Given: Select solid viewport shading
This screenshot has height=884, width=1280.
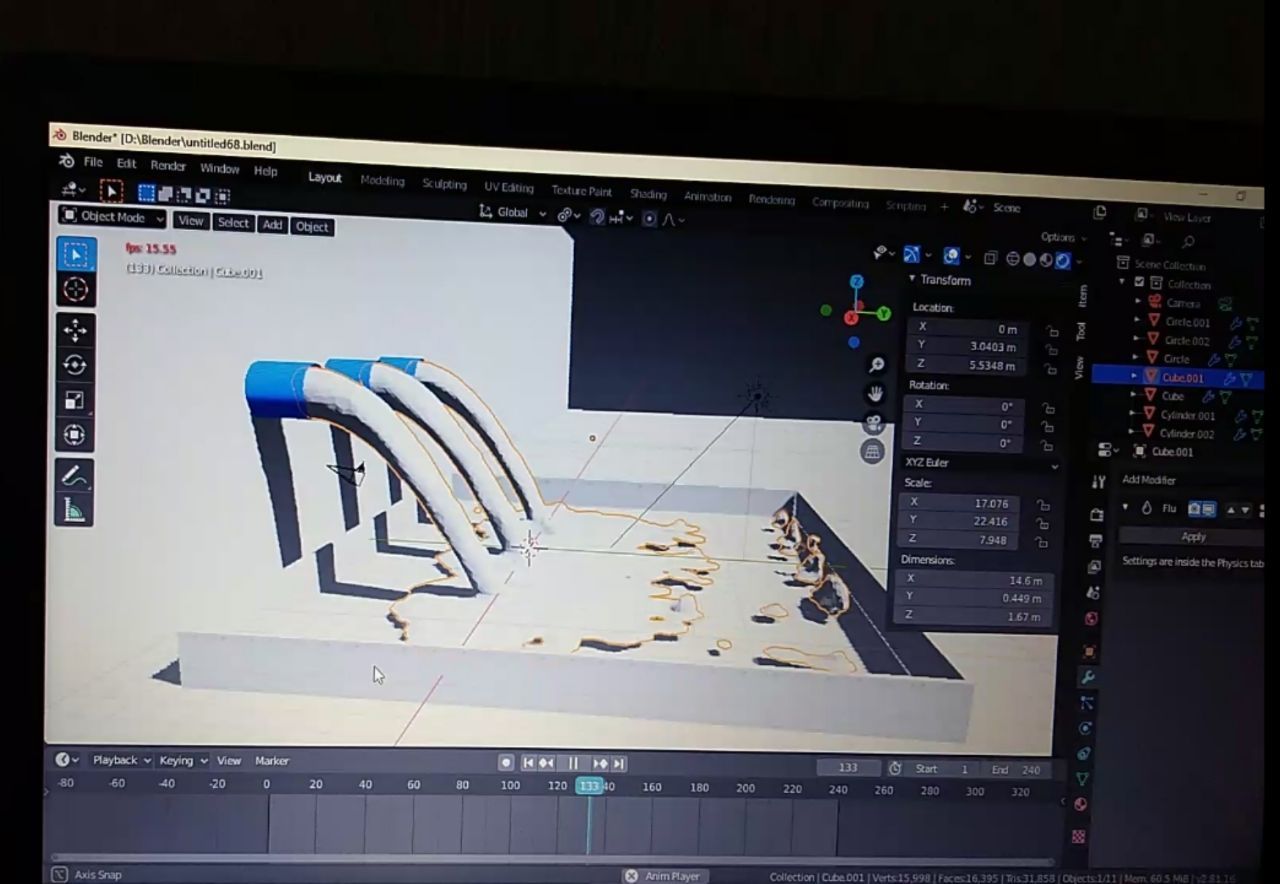Looking at the screenshot, I should click(1029, 260).
